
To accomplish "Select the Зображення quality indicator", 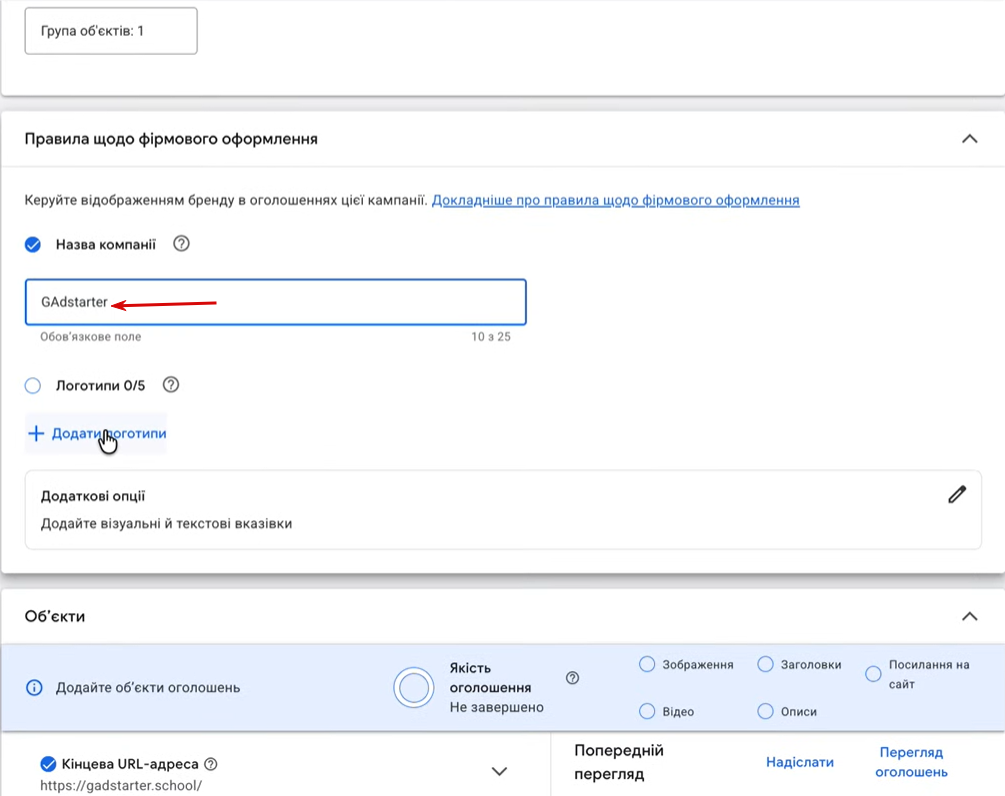I will pos(647,665).
